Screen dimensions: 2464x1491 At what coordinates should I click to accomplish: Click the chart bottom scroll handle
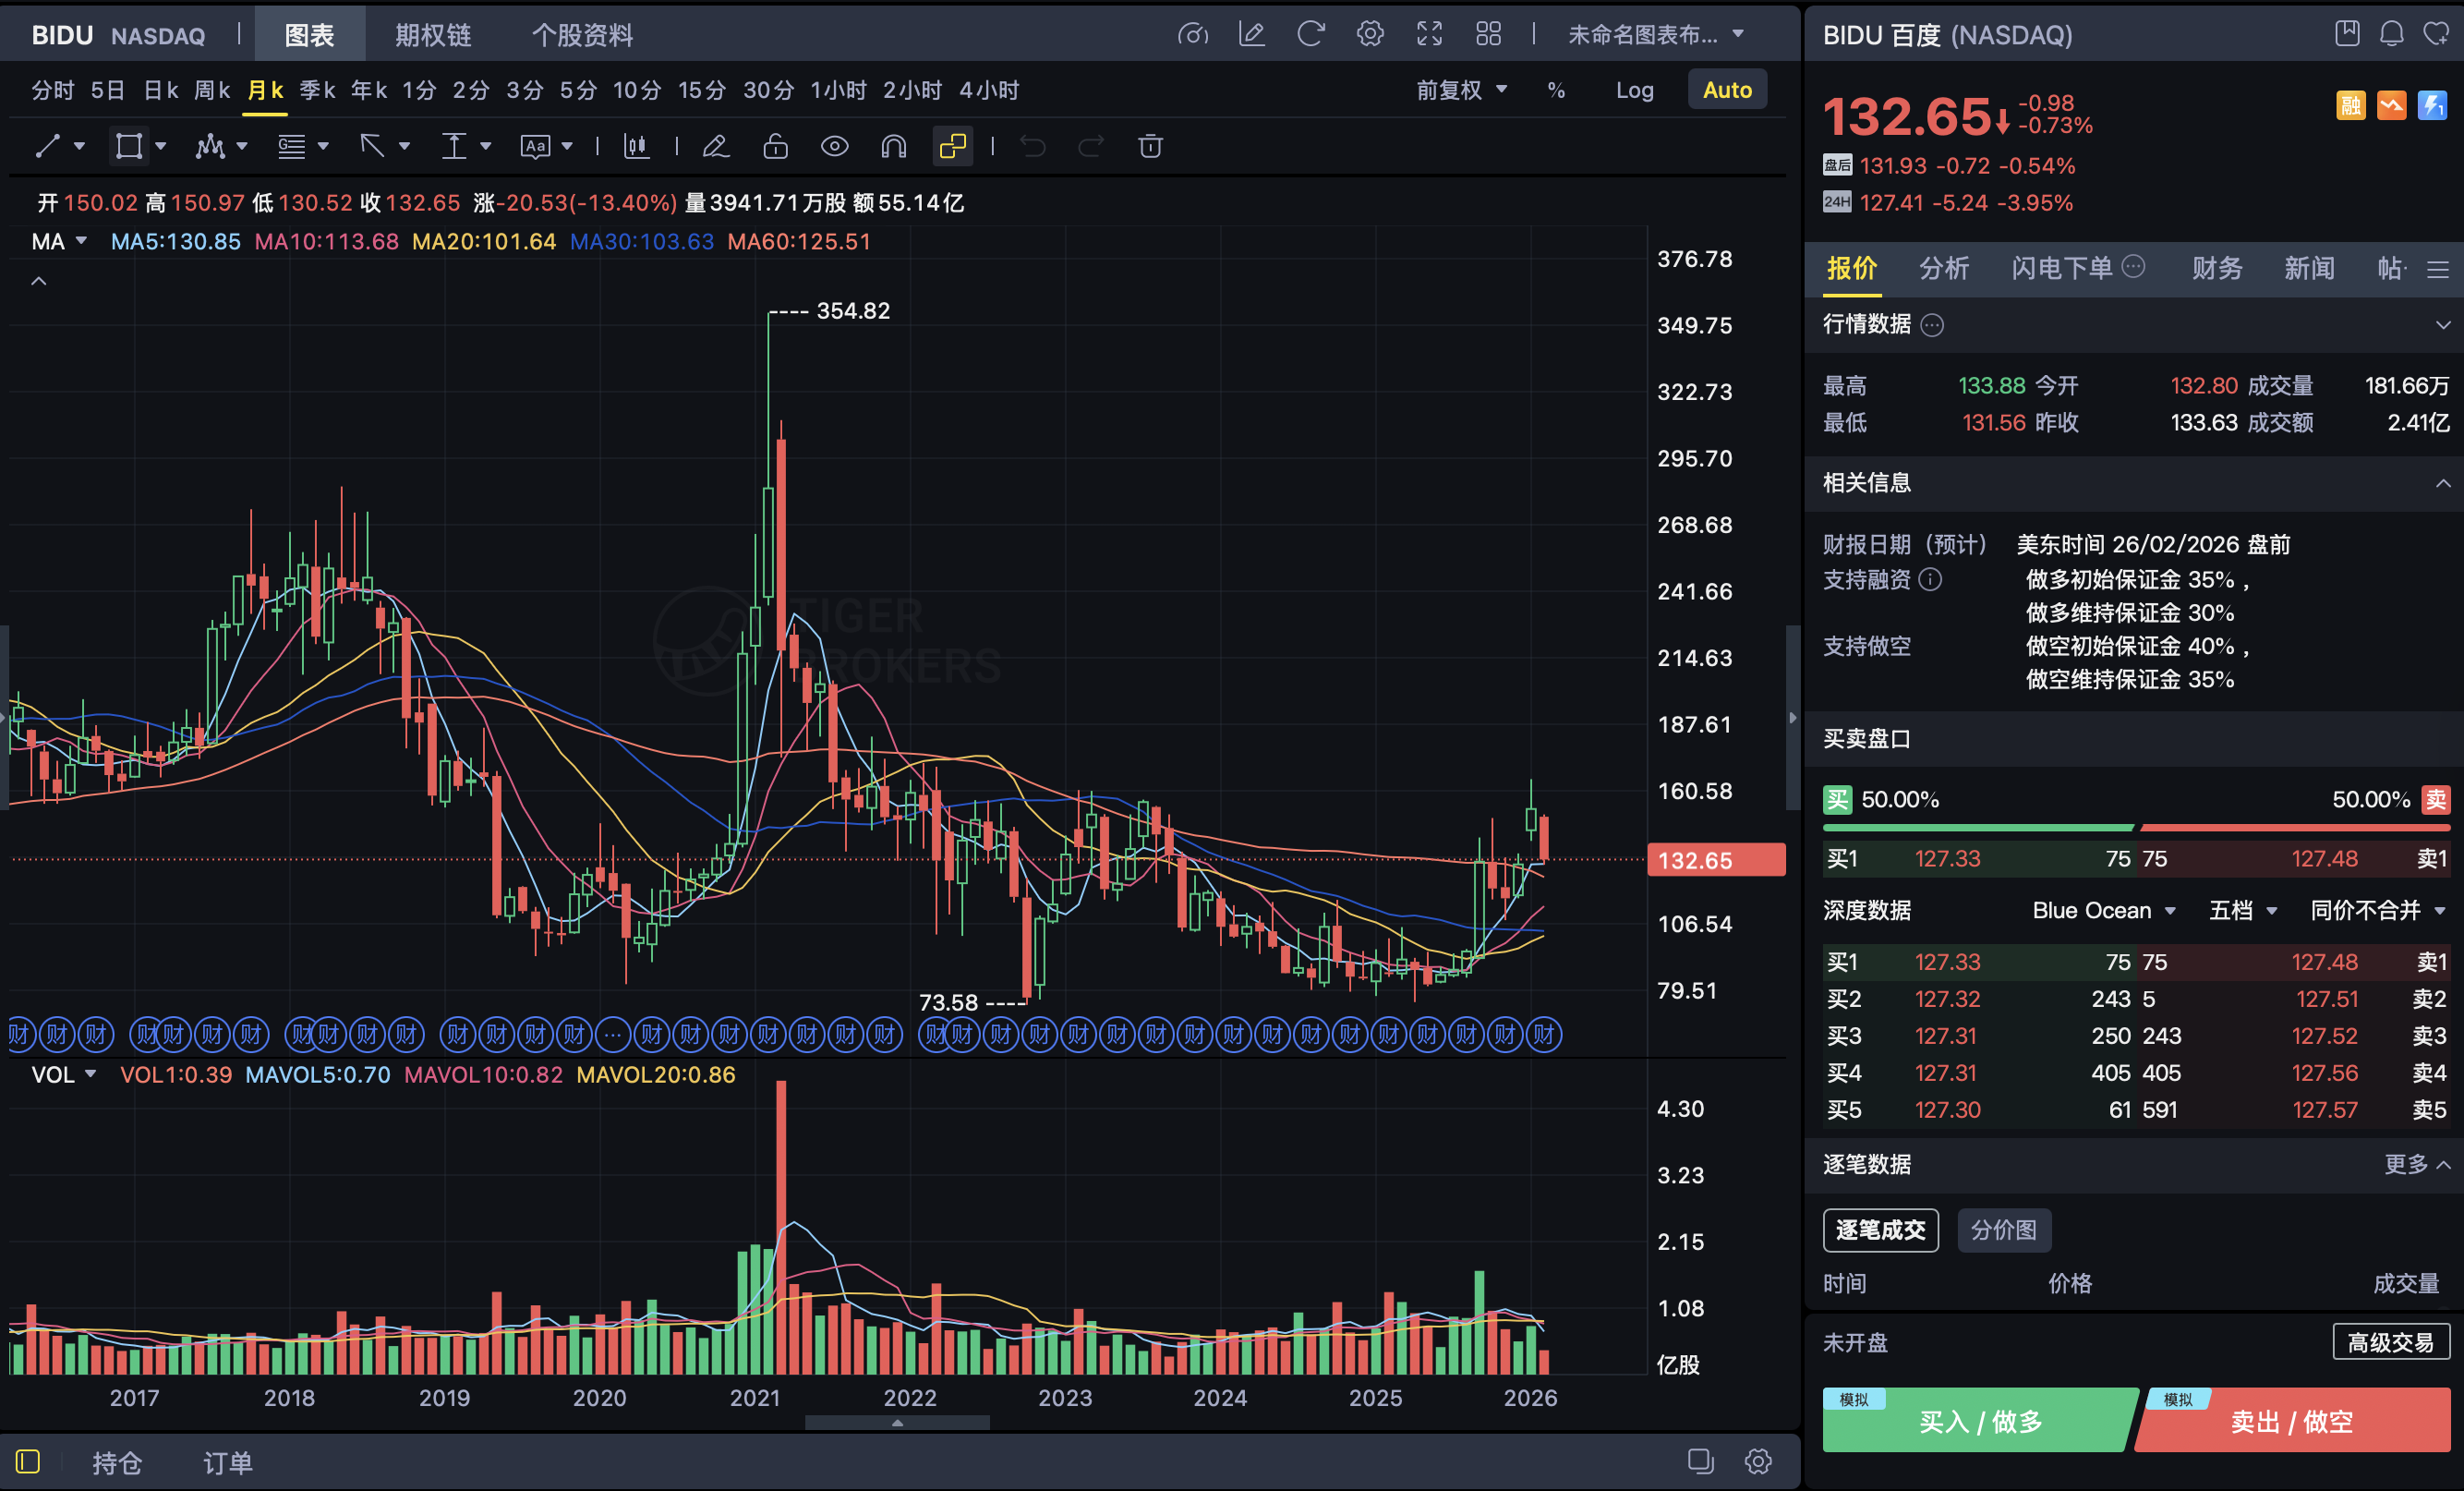[897, 1422]
